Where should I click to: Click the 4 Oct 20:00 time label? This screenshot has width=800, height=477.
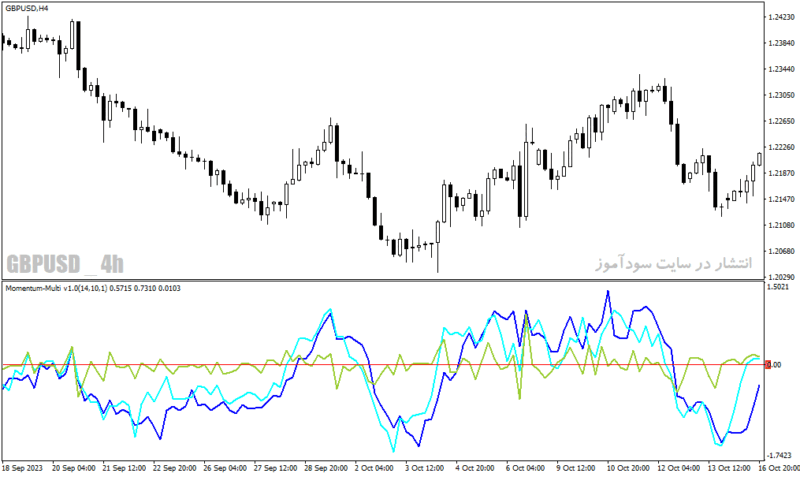click(x=474, y=468)
